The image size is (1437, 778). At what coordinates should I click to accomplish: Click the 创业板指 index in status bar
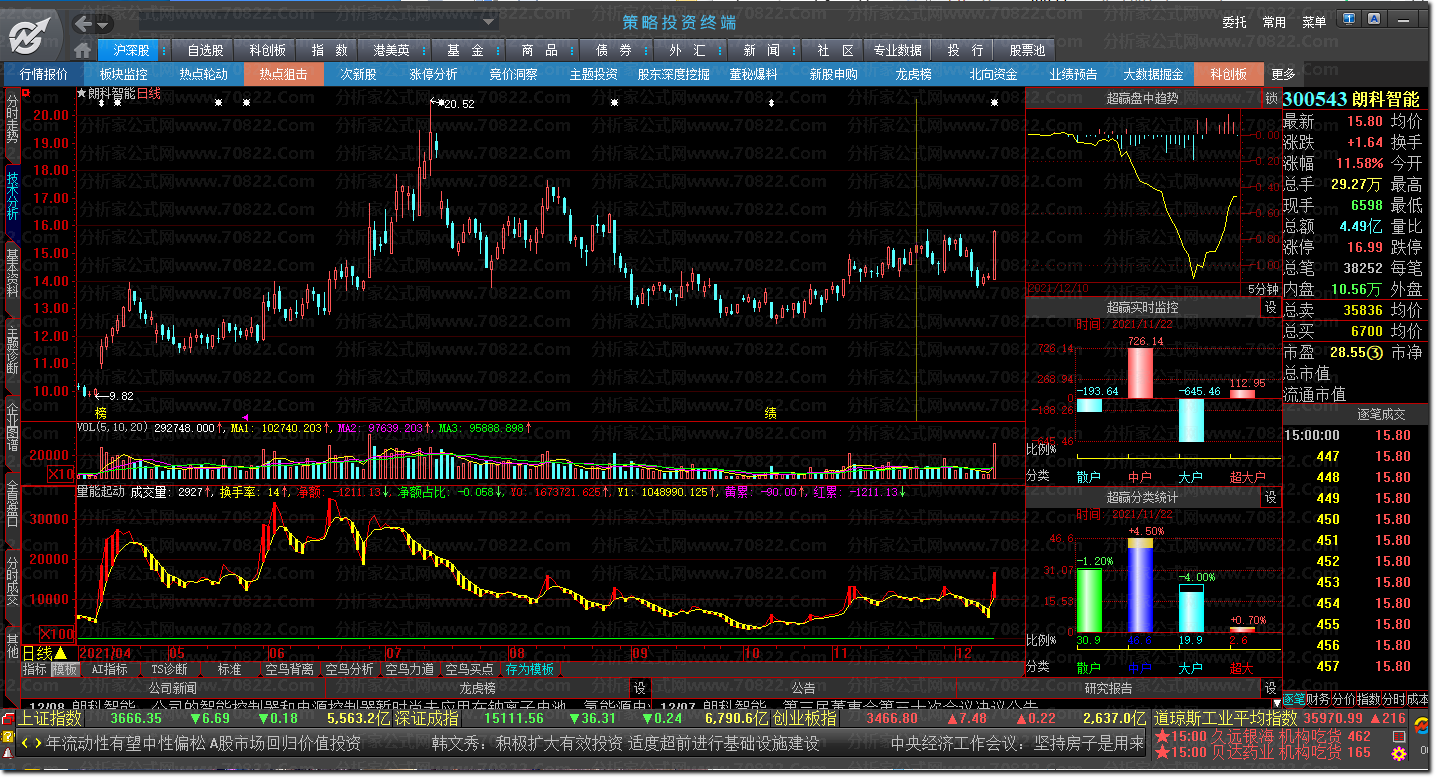(804, 718)
